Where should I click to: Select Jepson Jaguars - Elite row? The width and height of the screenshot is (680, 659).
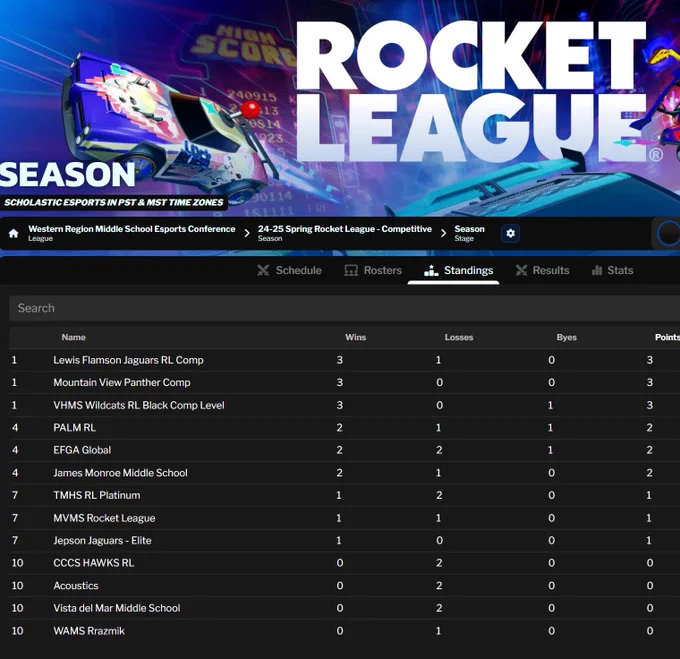[x=345, y=540]
